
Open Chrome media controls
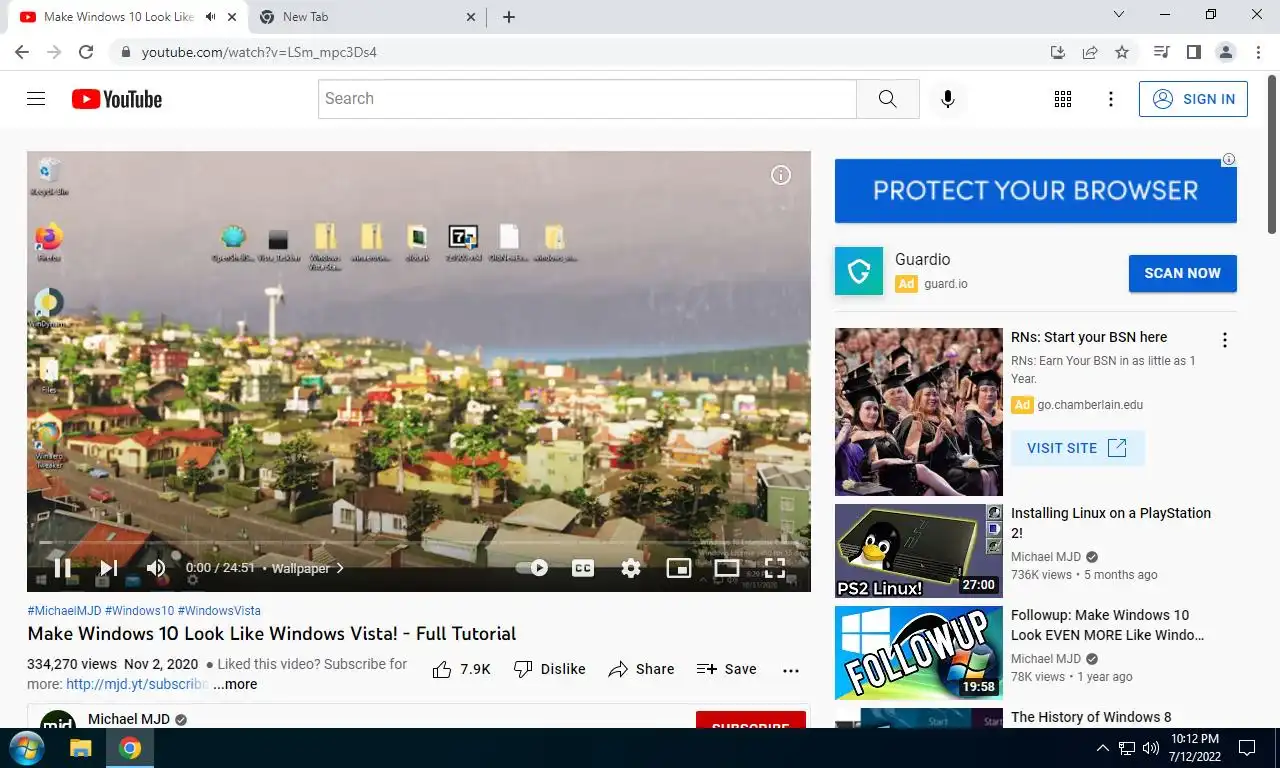coord(1161,52)
